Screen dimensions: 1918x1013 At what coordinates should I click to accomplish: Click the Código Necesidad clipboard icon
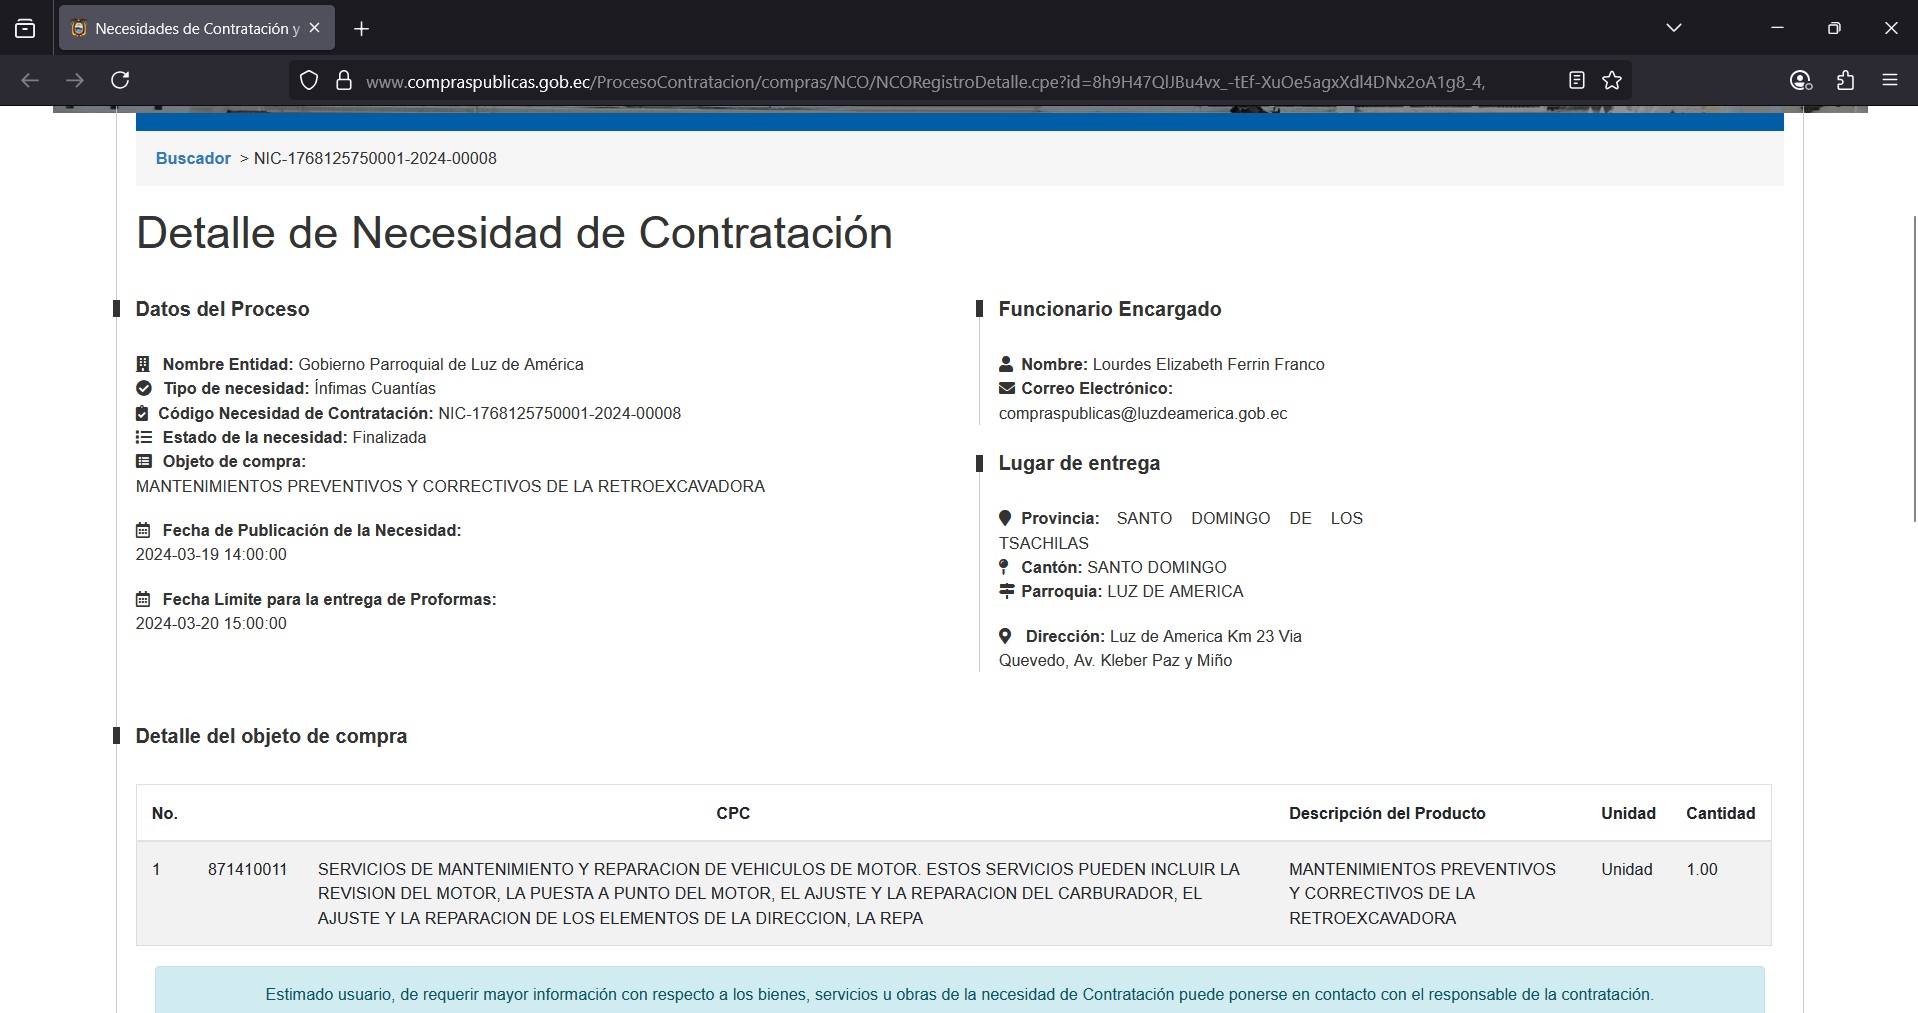(x=142, y=413)
